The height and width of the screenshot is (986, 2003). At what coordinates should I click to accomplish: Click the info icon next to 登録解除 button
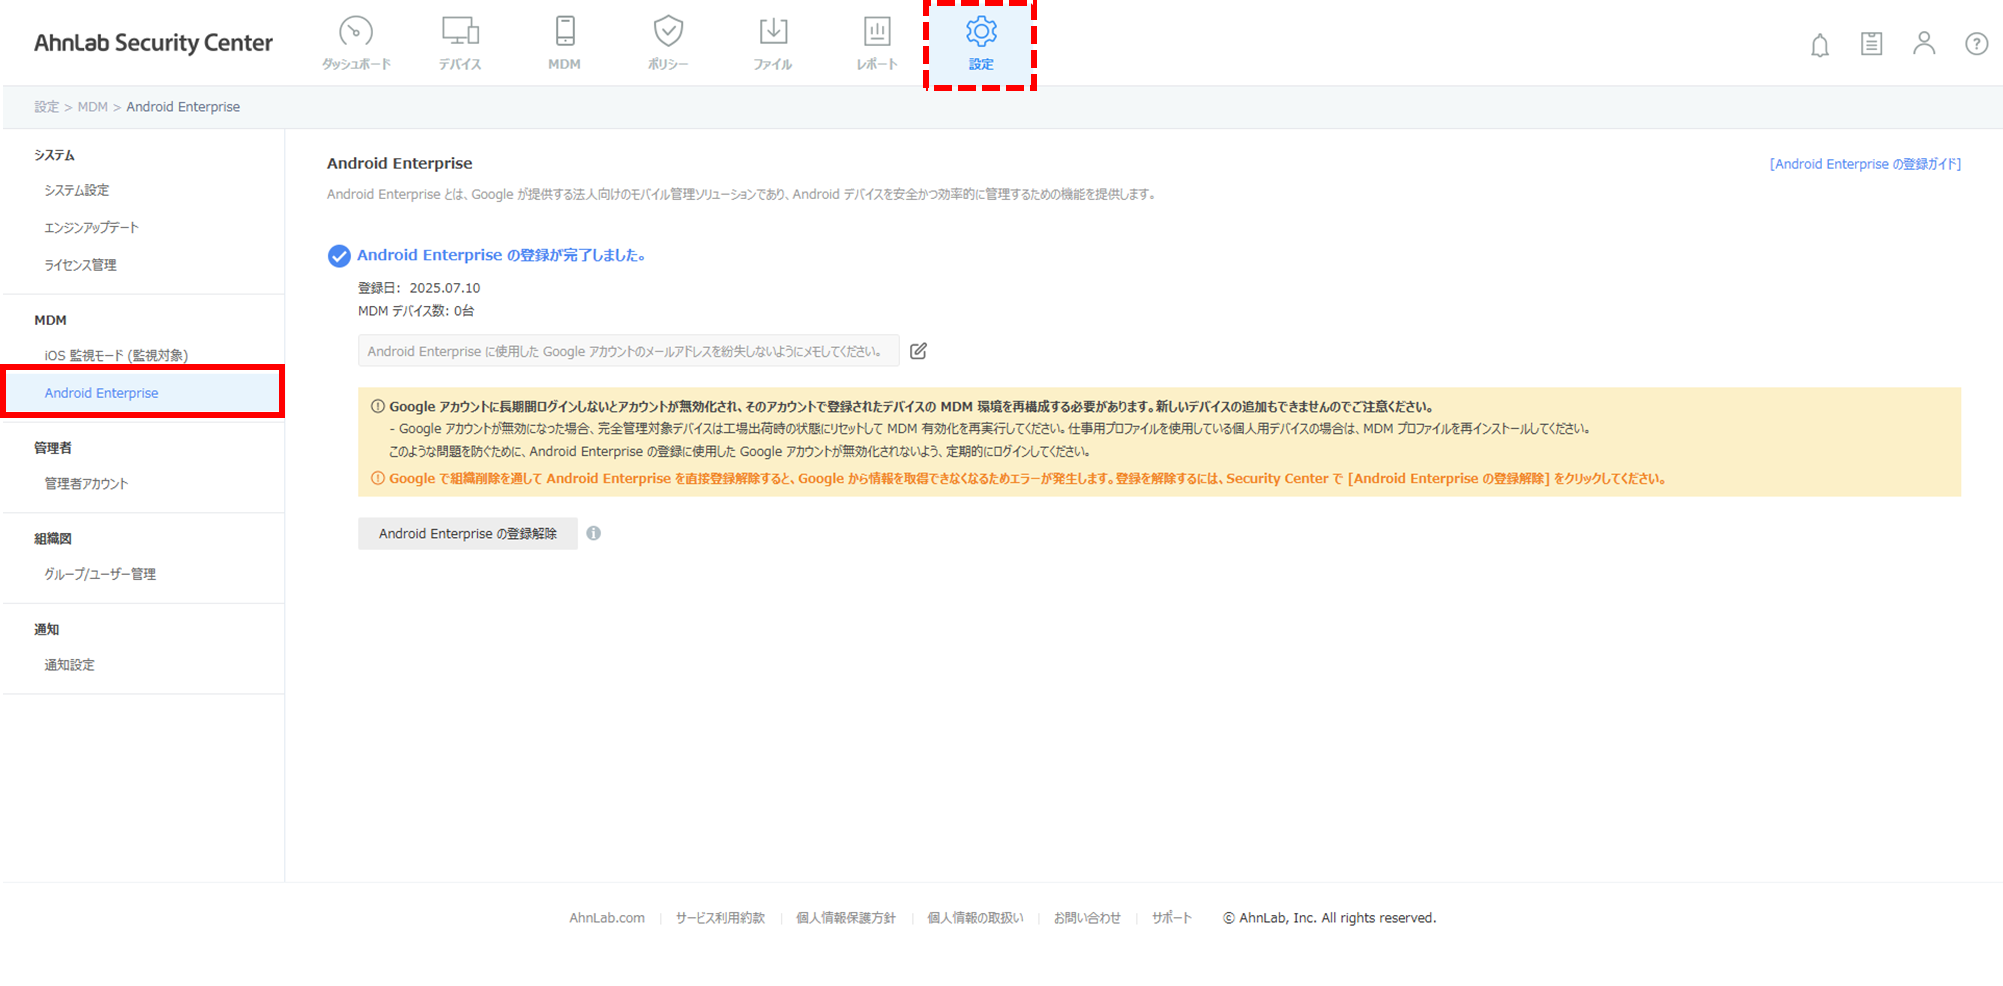[594, 533]
